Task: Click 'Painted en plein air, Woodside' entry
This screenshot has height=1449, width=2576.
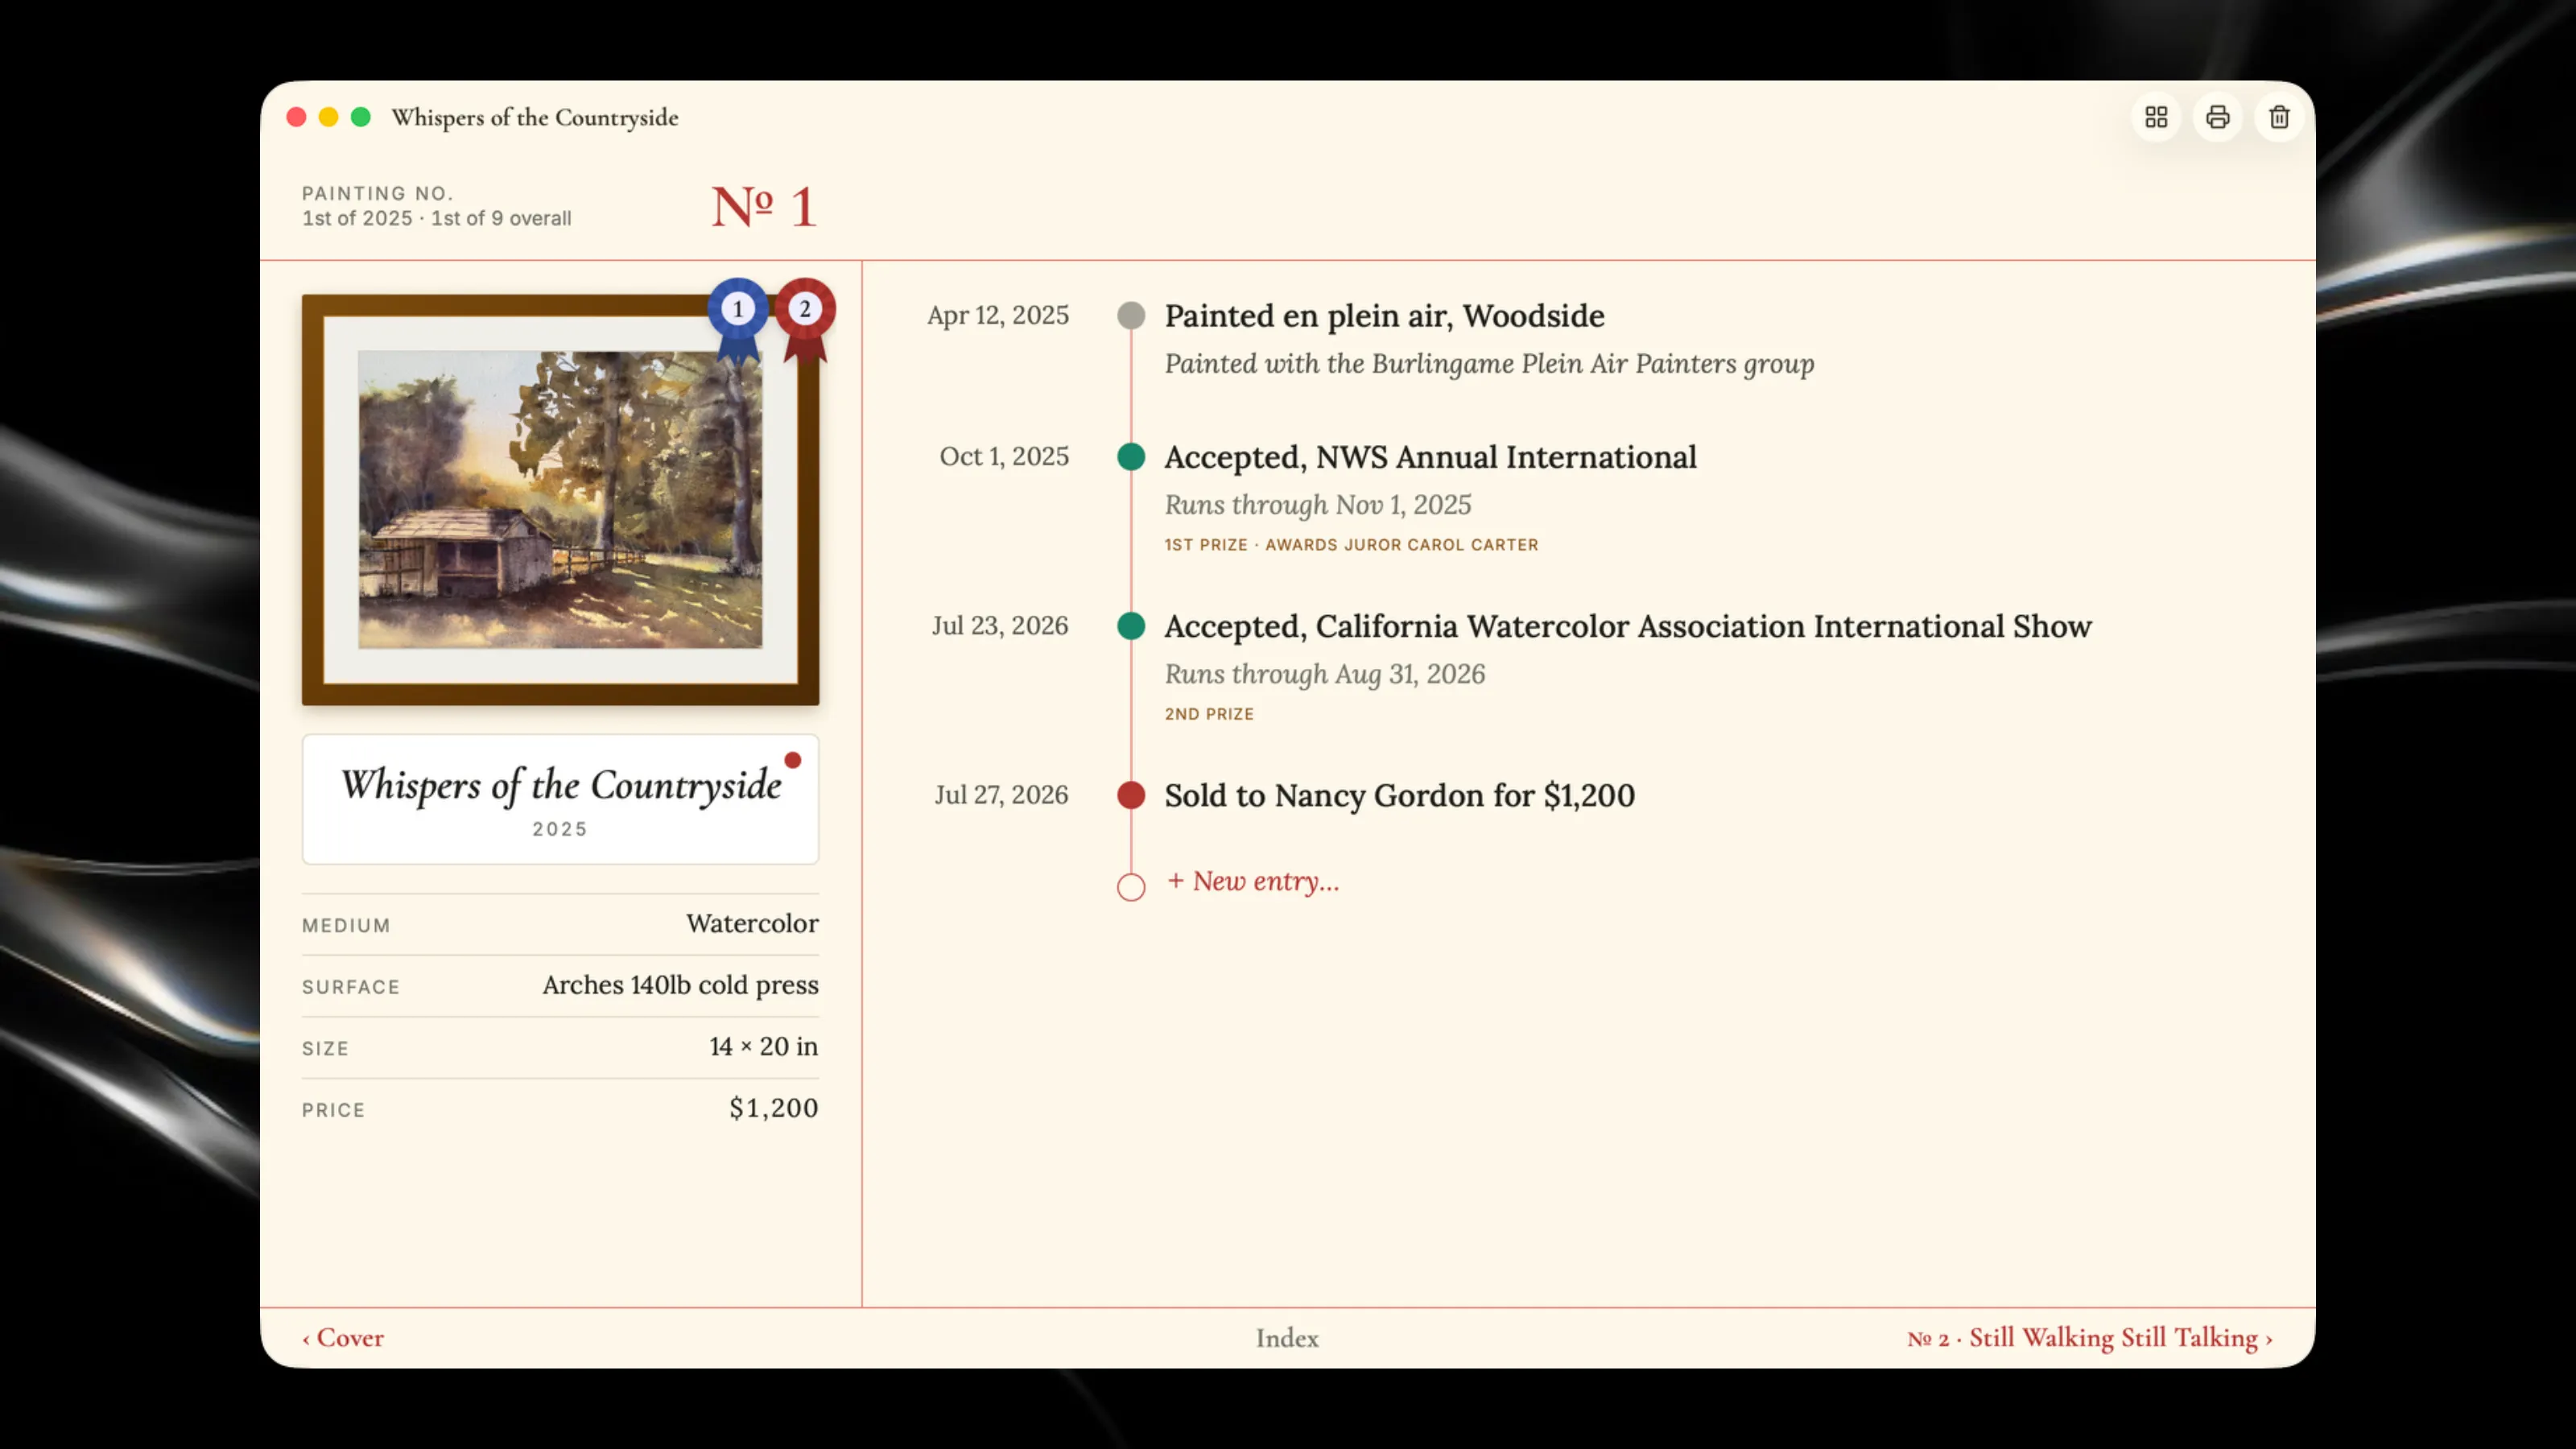Action: (1384, 316)
